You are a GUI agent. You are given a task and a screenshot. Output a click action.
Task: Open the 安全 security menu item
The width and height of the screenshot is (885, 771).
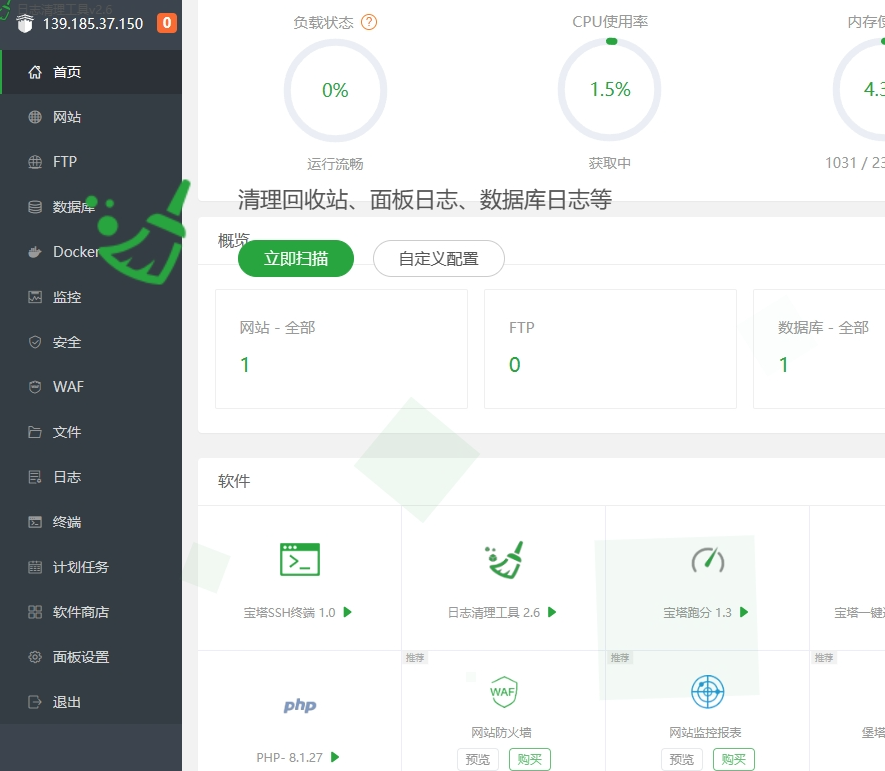tap(91, 342)
